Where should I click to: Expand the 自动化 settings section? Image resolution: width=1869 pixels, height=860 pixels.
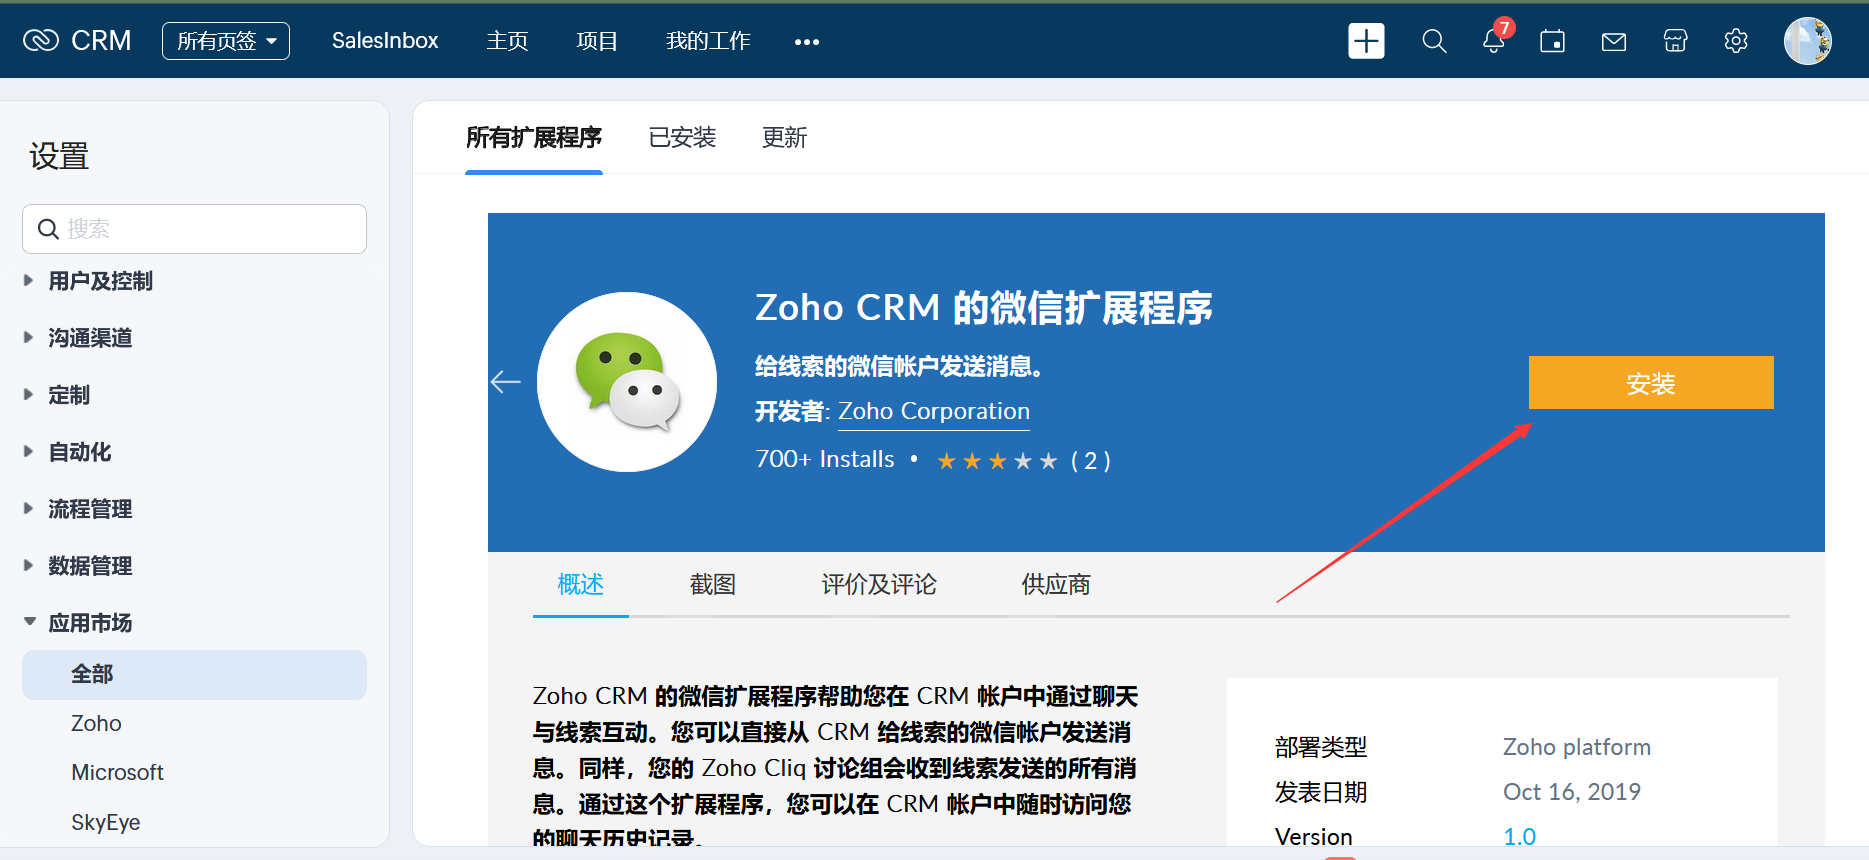tap(80, 452)
